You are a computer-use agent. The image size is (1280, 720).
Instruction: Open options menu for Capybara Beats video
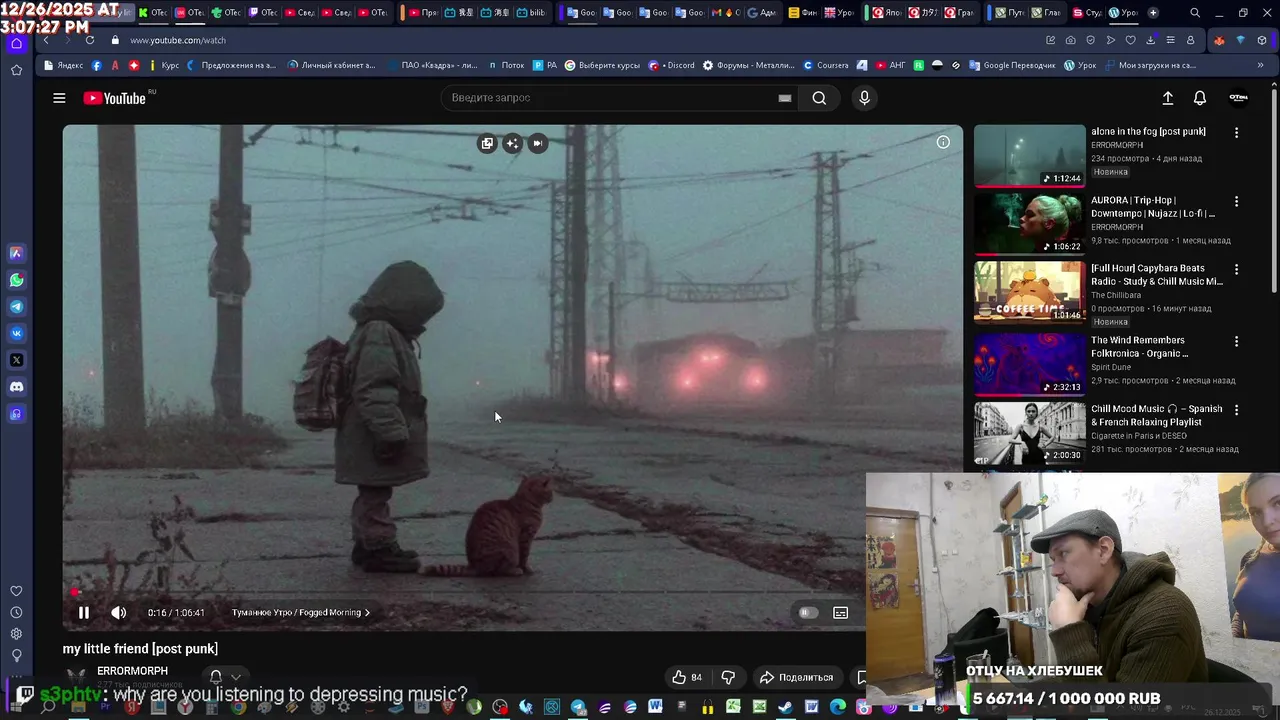(x=1236, y=269)
